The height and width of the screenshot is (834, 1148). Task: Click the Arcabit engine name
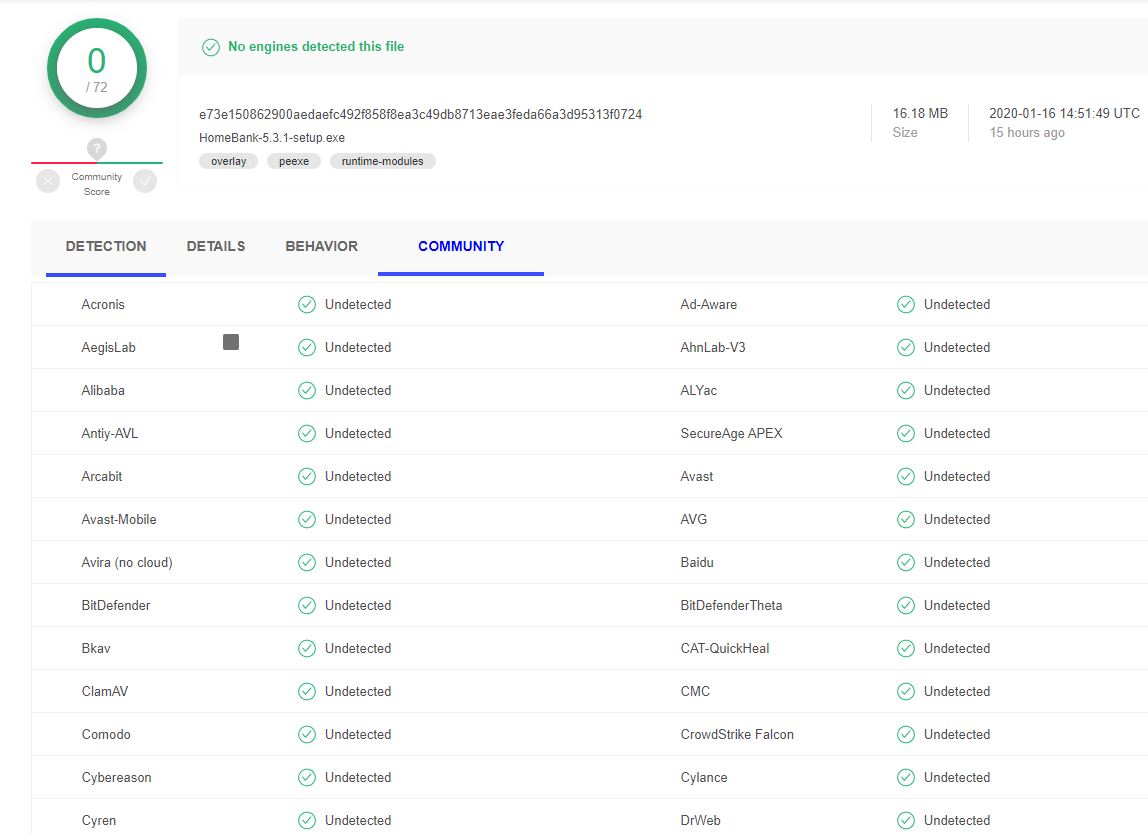(x=102, y=477)
